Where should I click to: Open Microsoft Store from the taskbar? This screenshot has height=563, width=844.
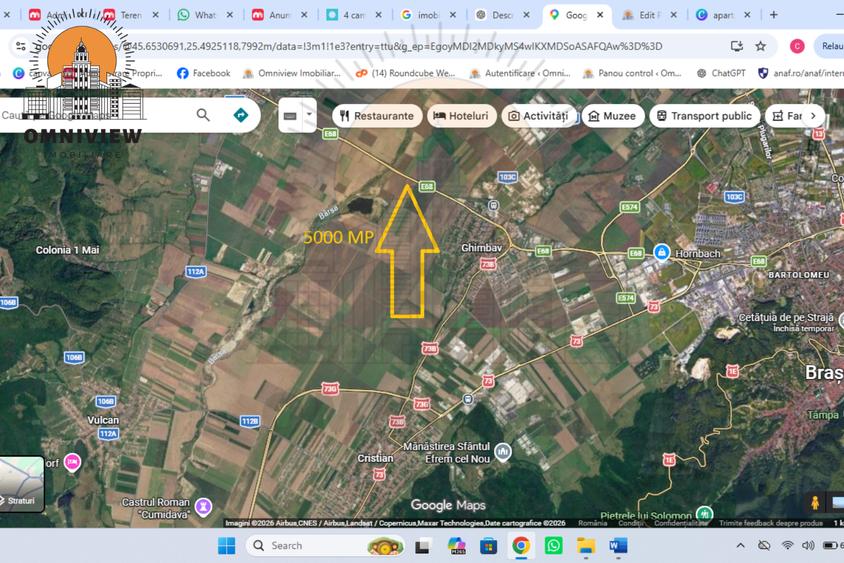pyautogui.click(x=488, y=546)
